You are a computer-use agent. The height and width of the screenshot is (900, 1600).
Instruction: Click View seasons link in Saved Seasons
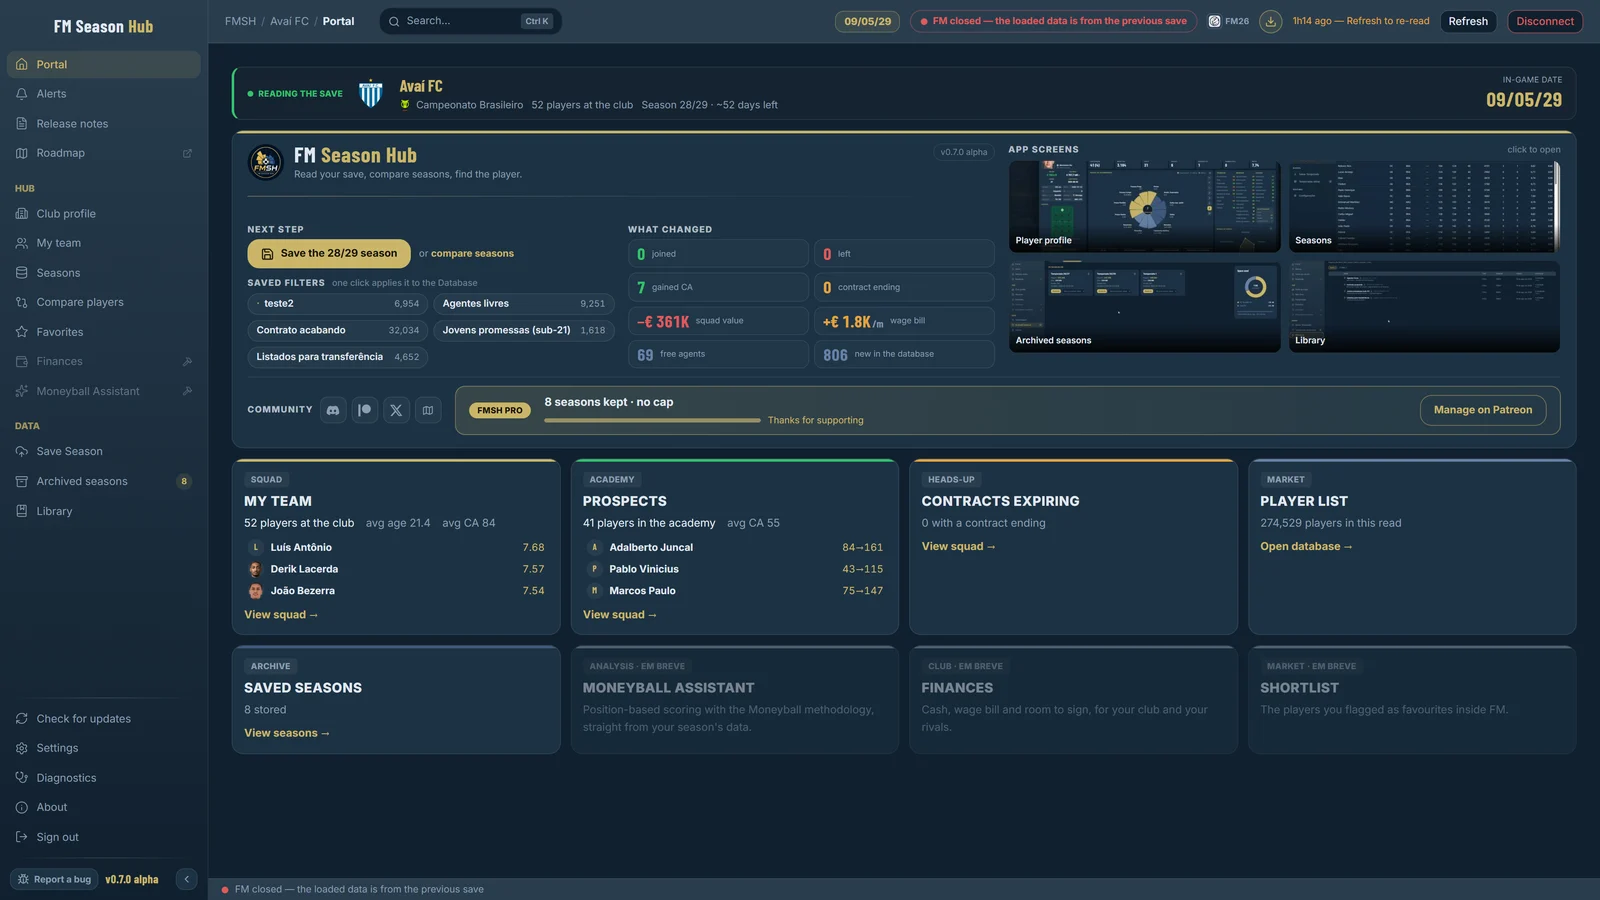click(287, 733)
